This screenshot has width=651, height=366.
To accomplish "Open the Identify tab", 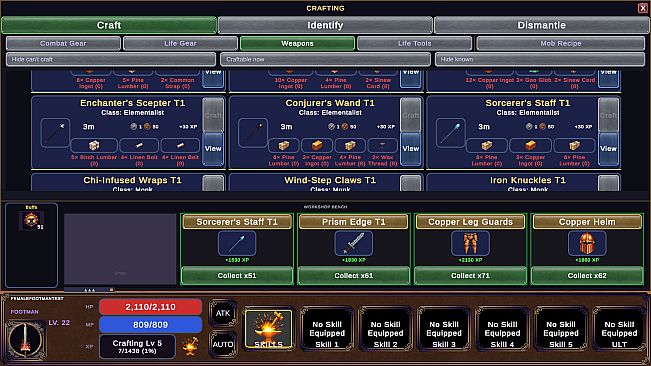I will click(x=325, y=25).
